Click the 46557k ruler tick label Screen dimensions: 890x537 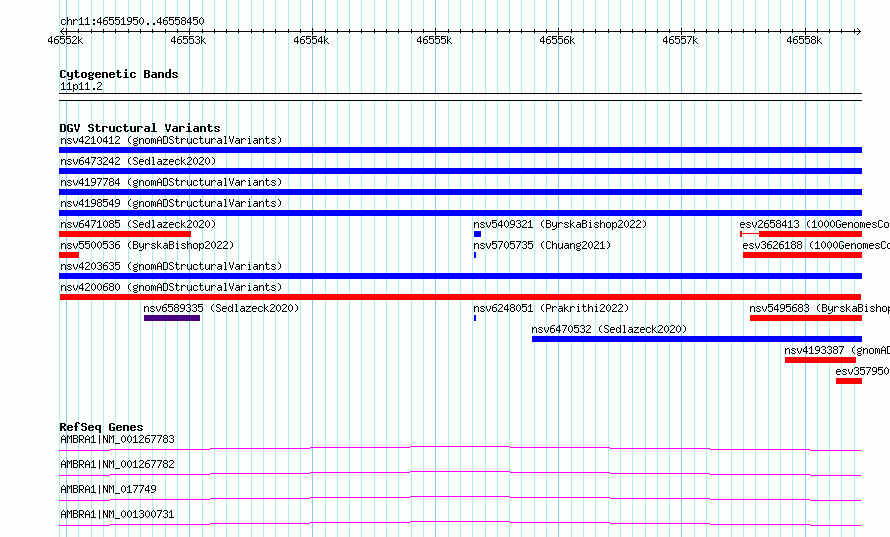pyautogui.click(x=680, y=40)
